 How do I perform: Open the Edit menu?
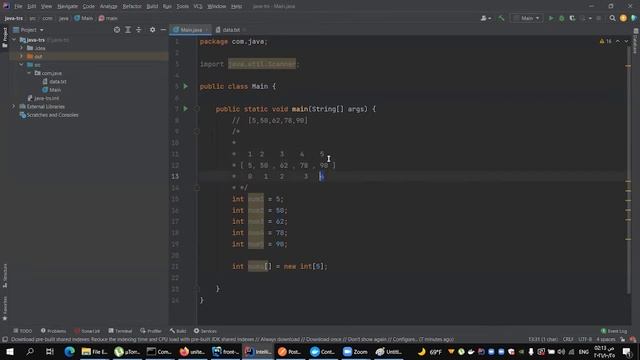tap(31, 6)
